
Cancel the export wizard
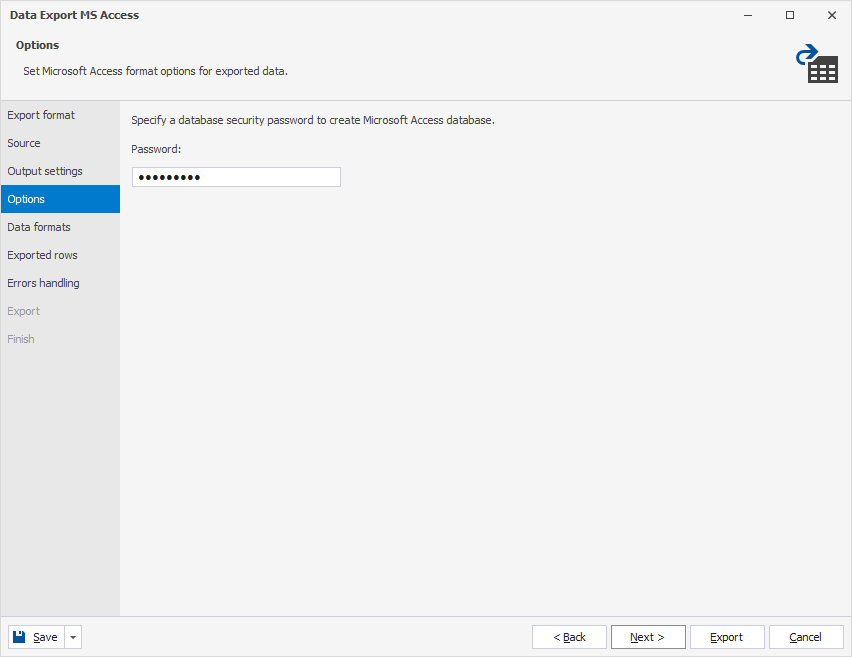pos(806,637)
